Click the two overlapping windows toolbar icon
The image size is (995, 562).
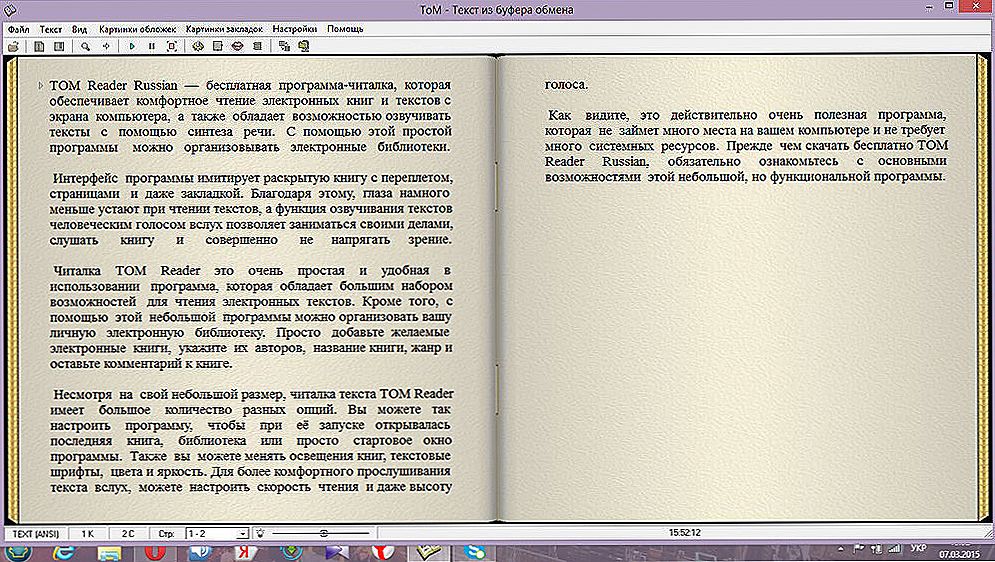[284, 46]
